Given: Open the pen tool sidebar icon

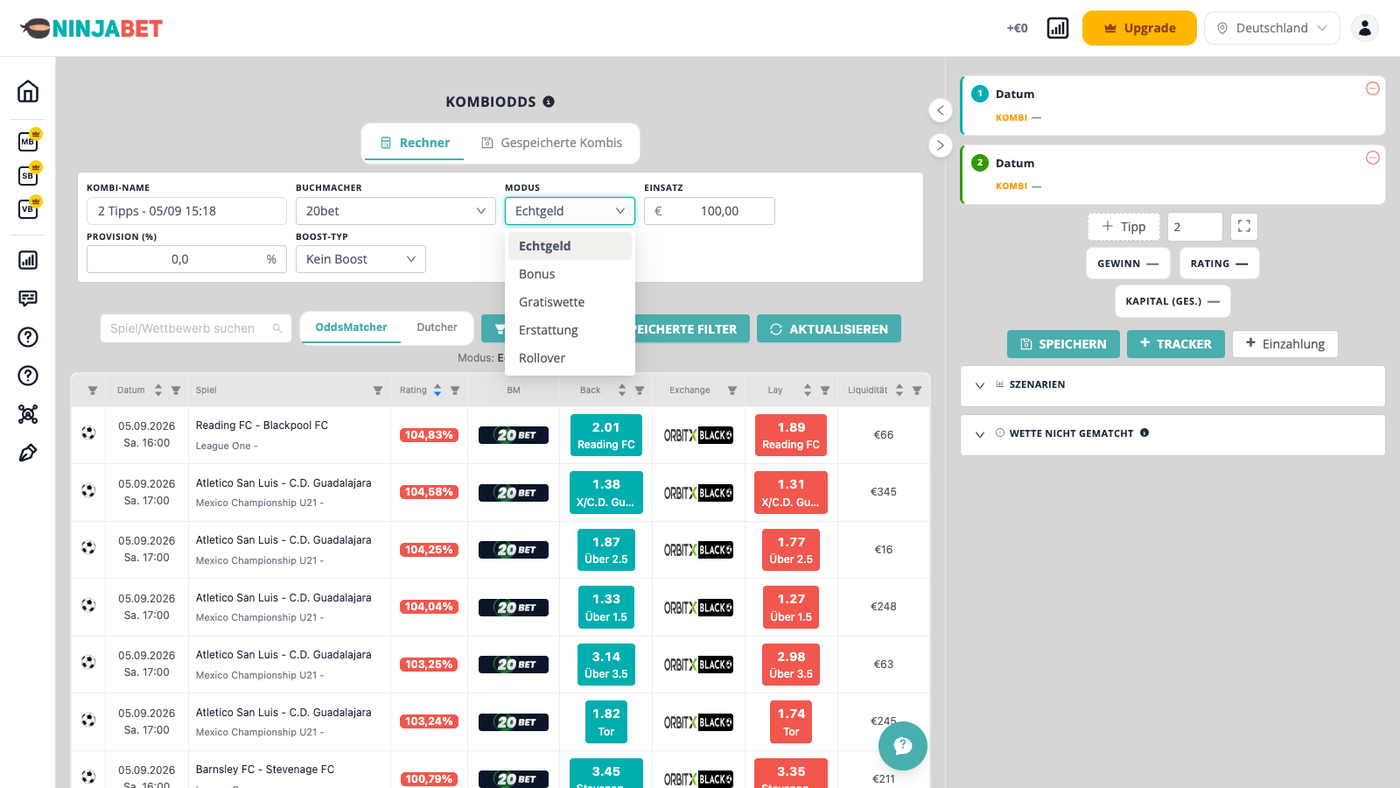Looking at the screenshot, I should pyautogui.click(x=28, y=453).
